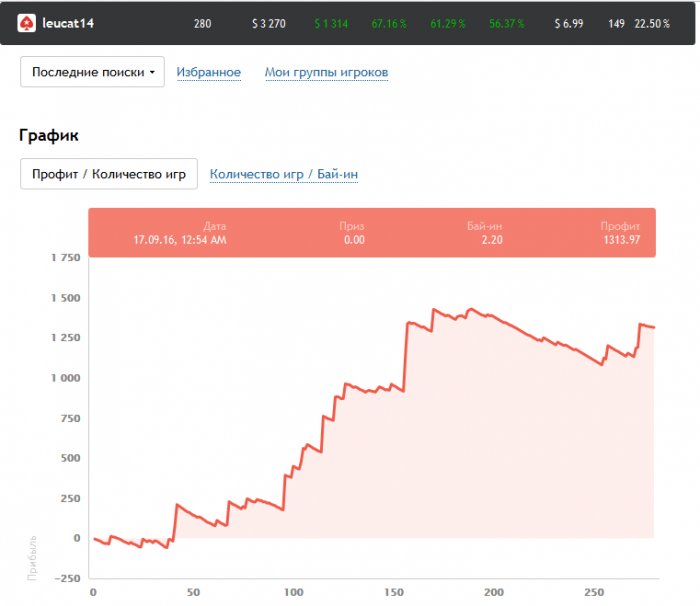The width and height of the screenshot is (700, 606).
Task: Click the 280 games count in header
Action: pyautogui.click(x=202, y=23)
